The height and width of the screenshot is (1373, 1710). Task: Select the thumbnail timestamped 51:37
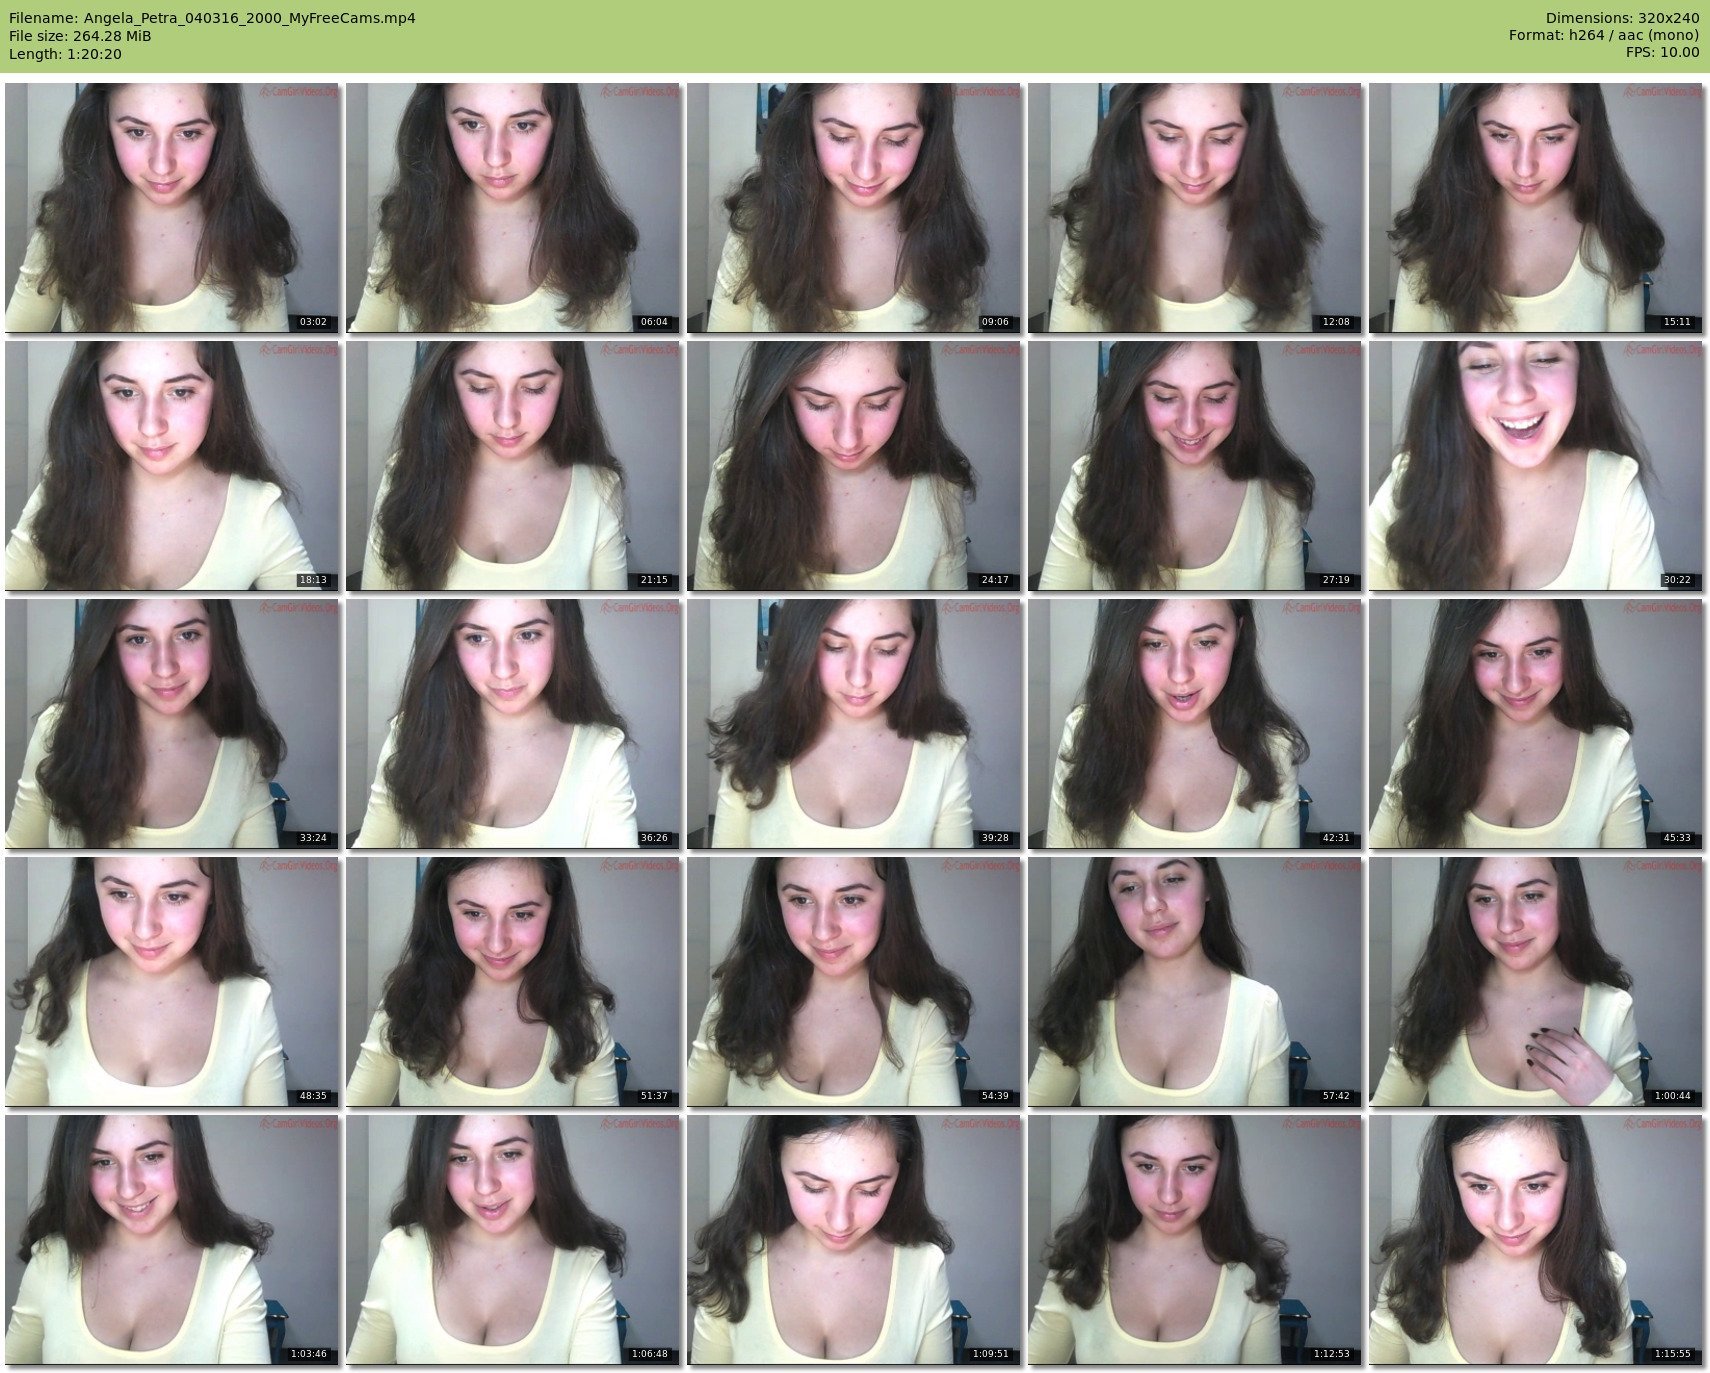[513, 981]
